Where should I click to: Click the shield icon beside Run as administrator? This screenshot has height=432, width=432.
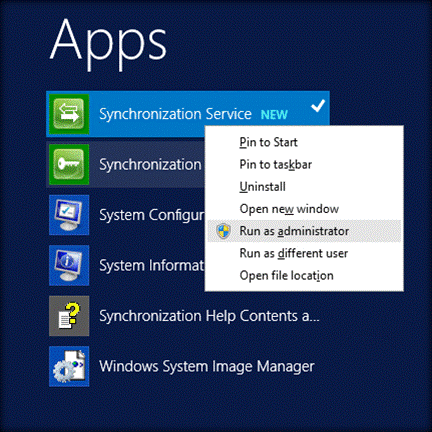[223, 231]
